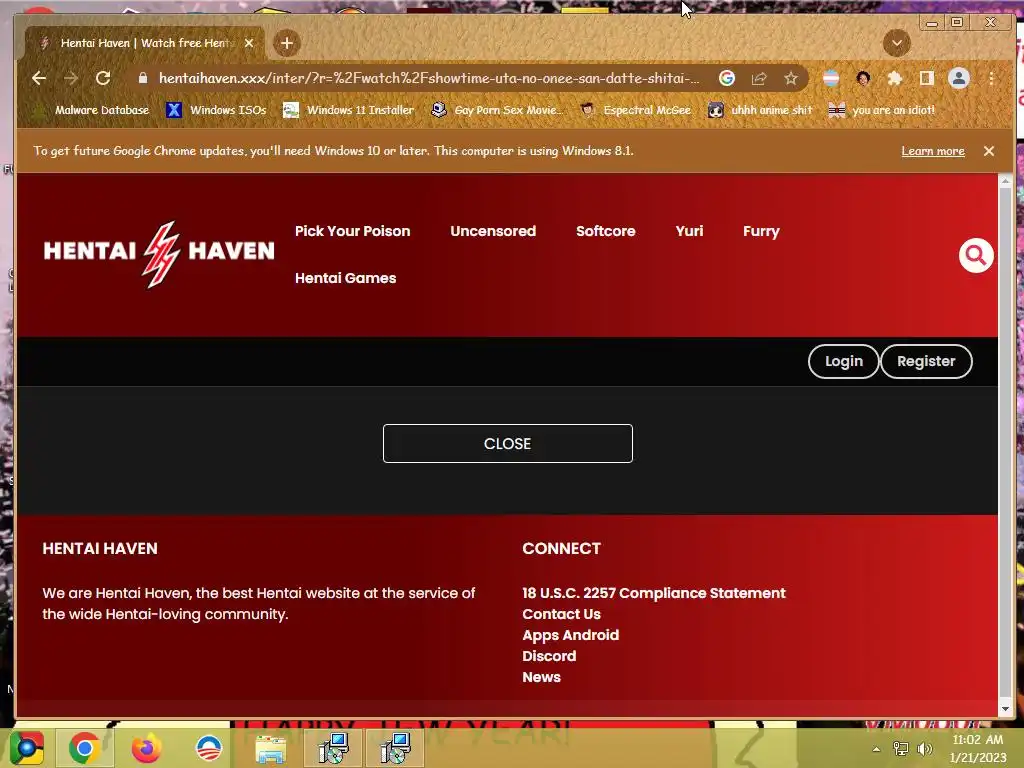Click the site logo in the header

click(159, 254)
